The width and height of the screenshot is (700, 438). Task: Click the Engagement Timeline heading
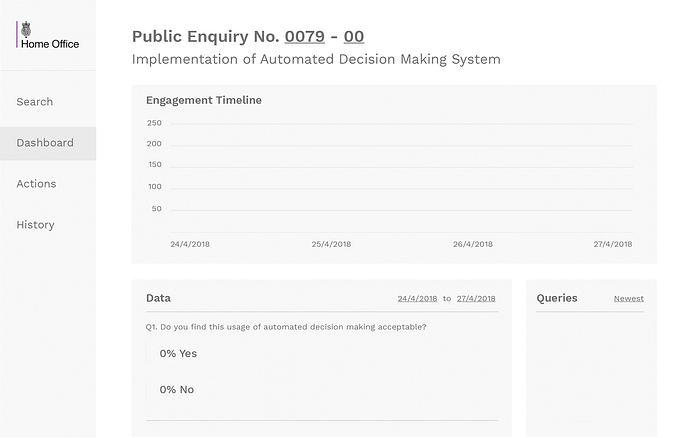tap(204, 100)
